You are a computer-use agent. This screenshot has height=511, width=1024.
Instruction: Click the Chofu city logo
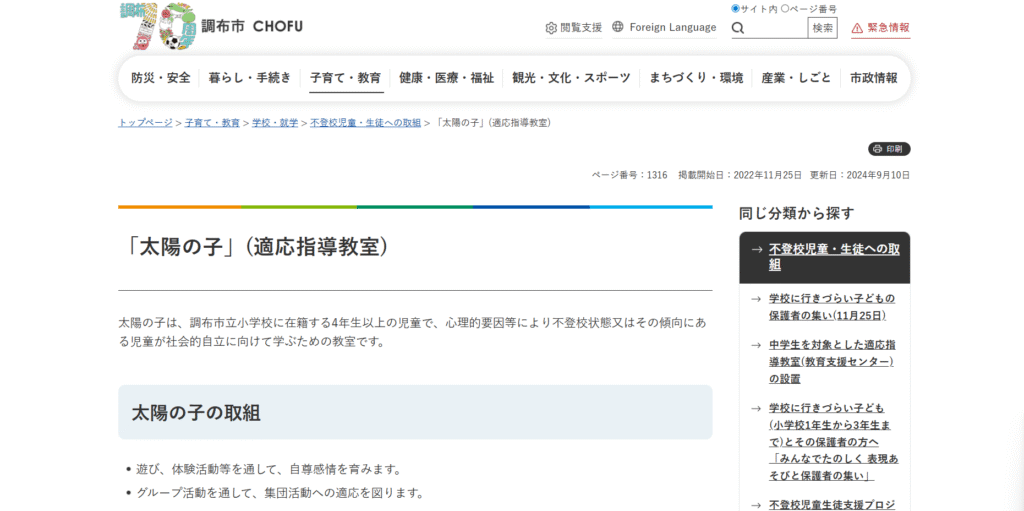(x=210, y=27)
